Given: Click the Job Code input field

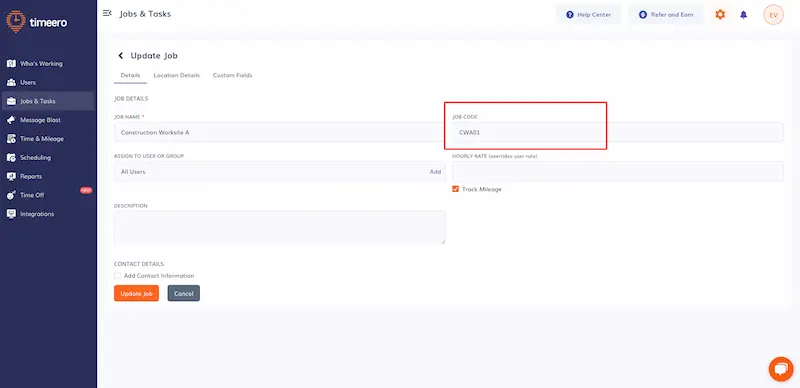Looking at the screenshot, I should point(617,132).
